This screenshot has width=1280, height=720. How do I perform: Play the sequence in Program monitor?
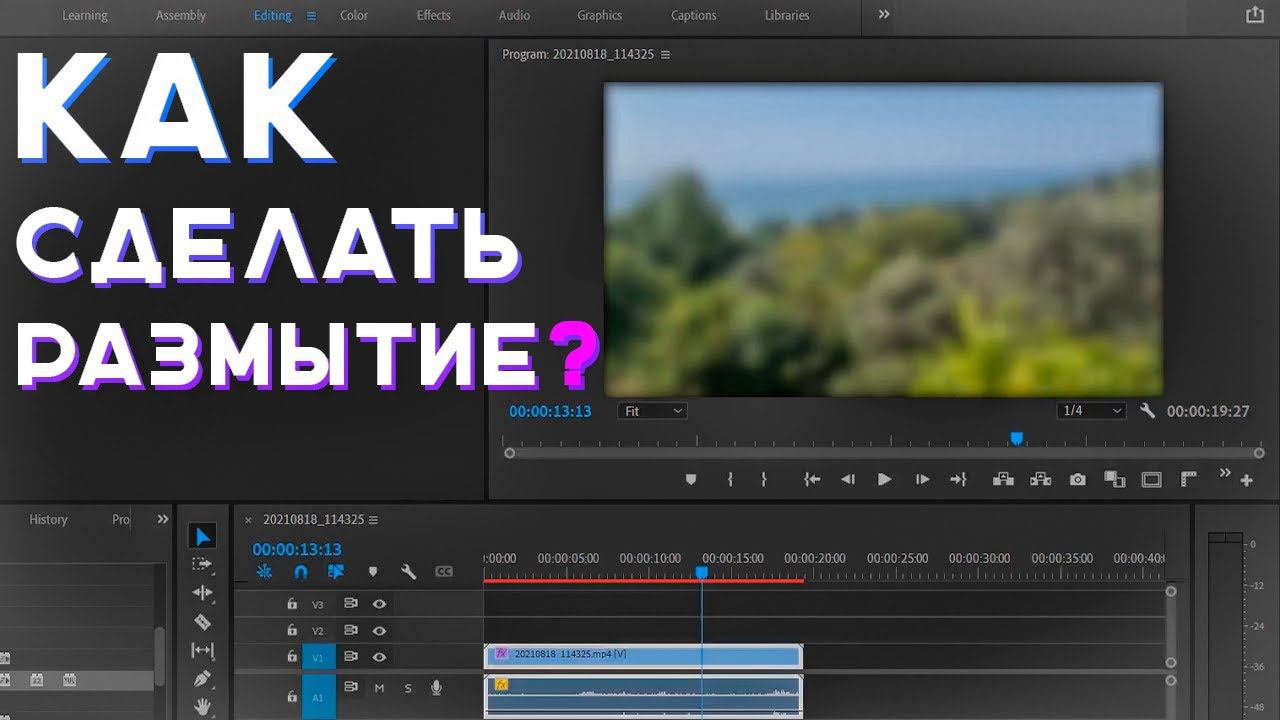pos(884,480)
